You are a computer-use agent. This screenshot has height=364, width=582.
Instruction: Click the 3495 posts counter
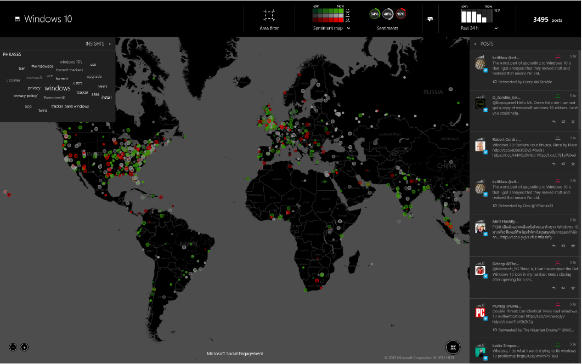click(x=547, y=20)
